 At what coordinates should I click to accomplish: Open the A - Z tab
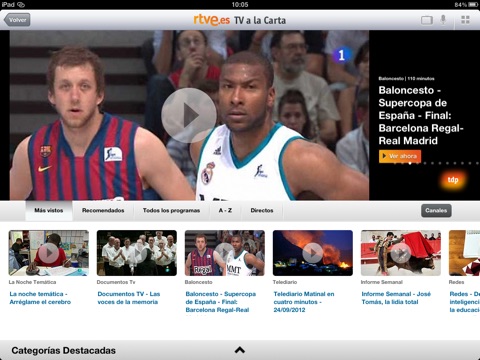click(x=225, y=210)
